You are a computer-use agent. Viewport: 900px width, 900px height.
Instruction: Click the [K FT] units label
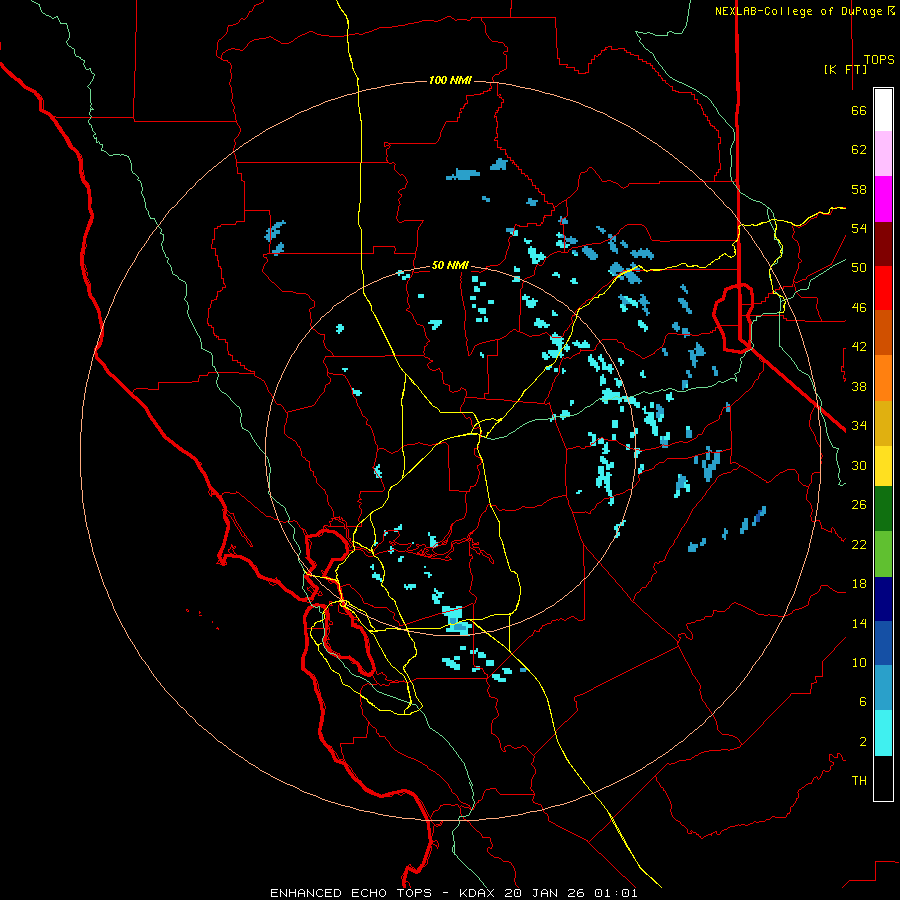[x=845, y=69]
